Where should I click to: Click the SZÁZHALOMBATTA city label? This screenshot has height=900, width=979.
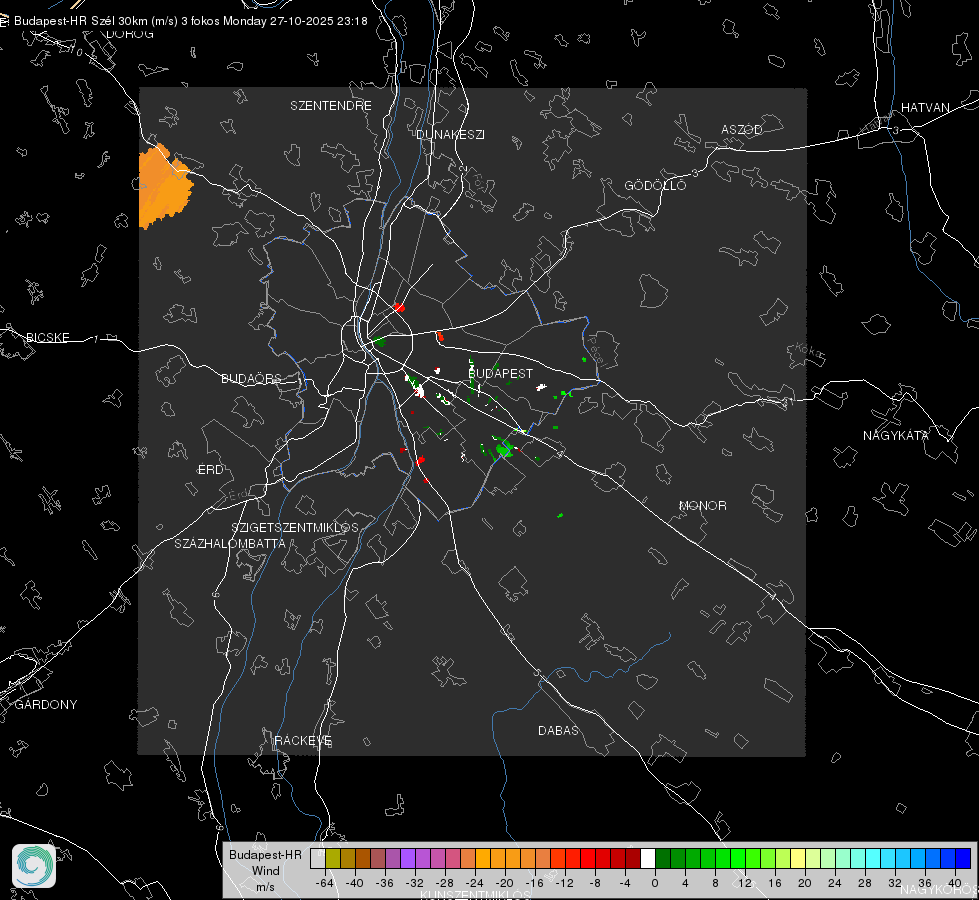pos(230,543)
